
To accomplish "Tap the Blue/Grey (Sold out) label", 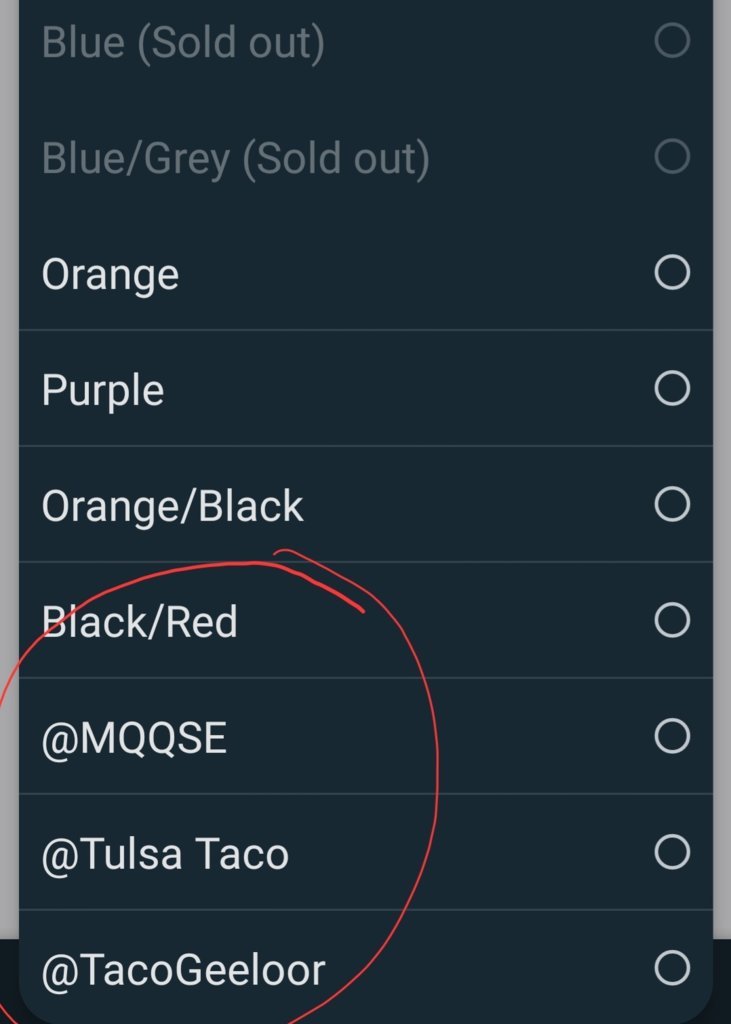I will [x=236, y=159].
